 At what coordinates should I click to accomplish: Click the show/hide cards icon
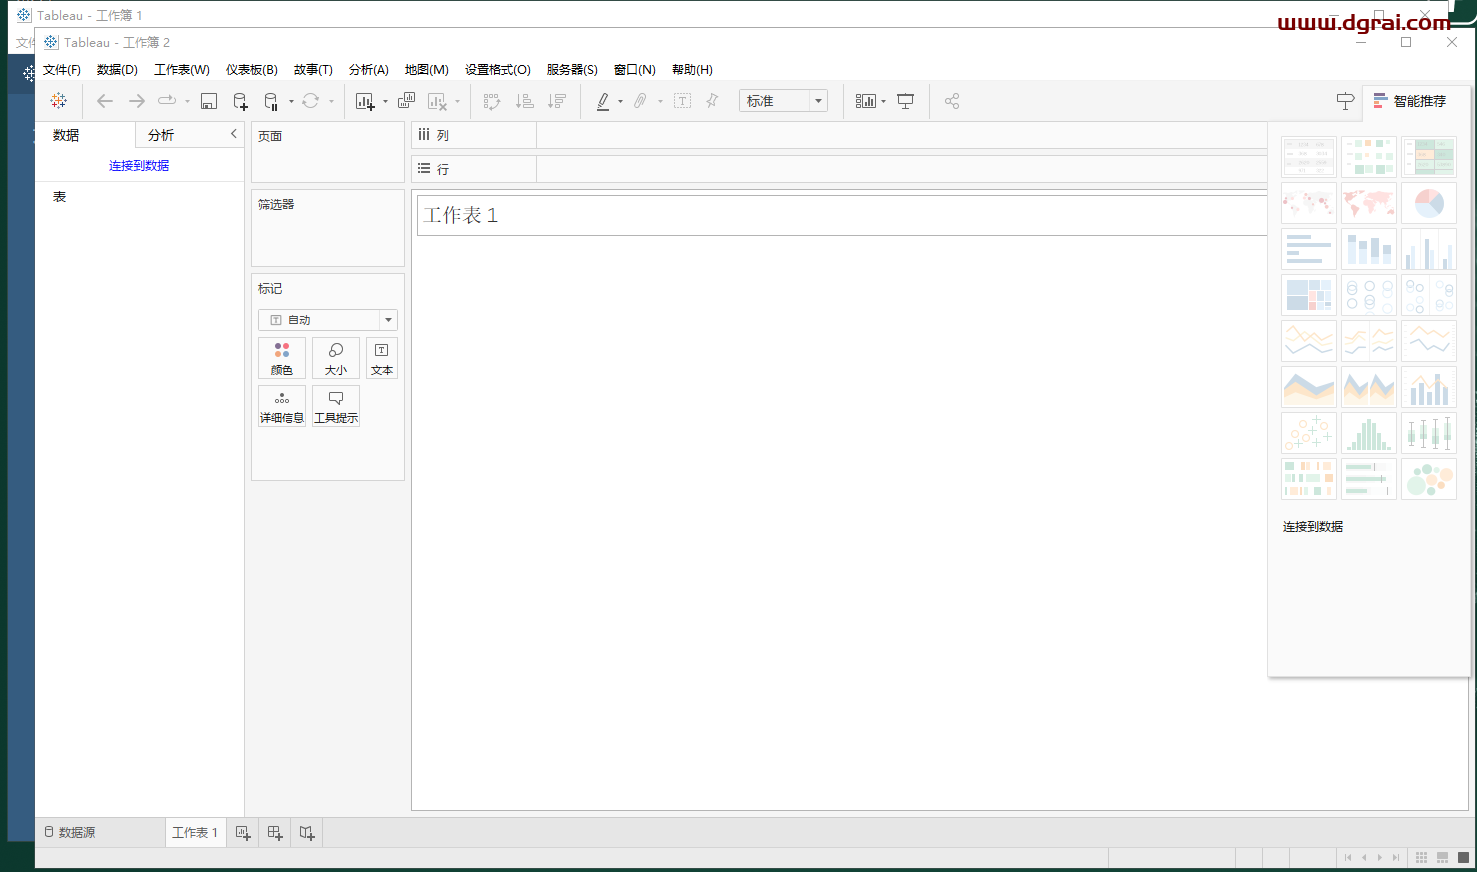866,101
